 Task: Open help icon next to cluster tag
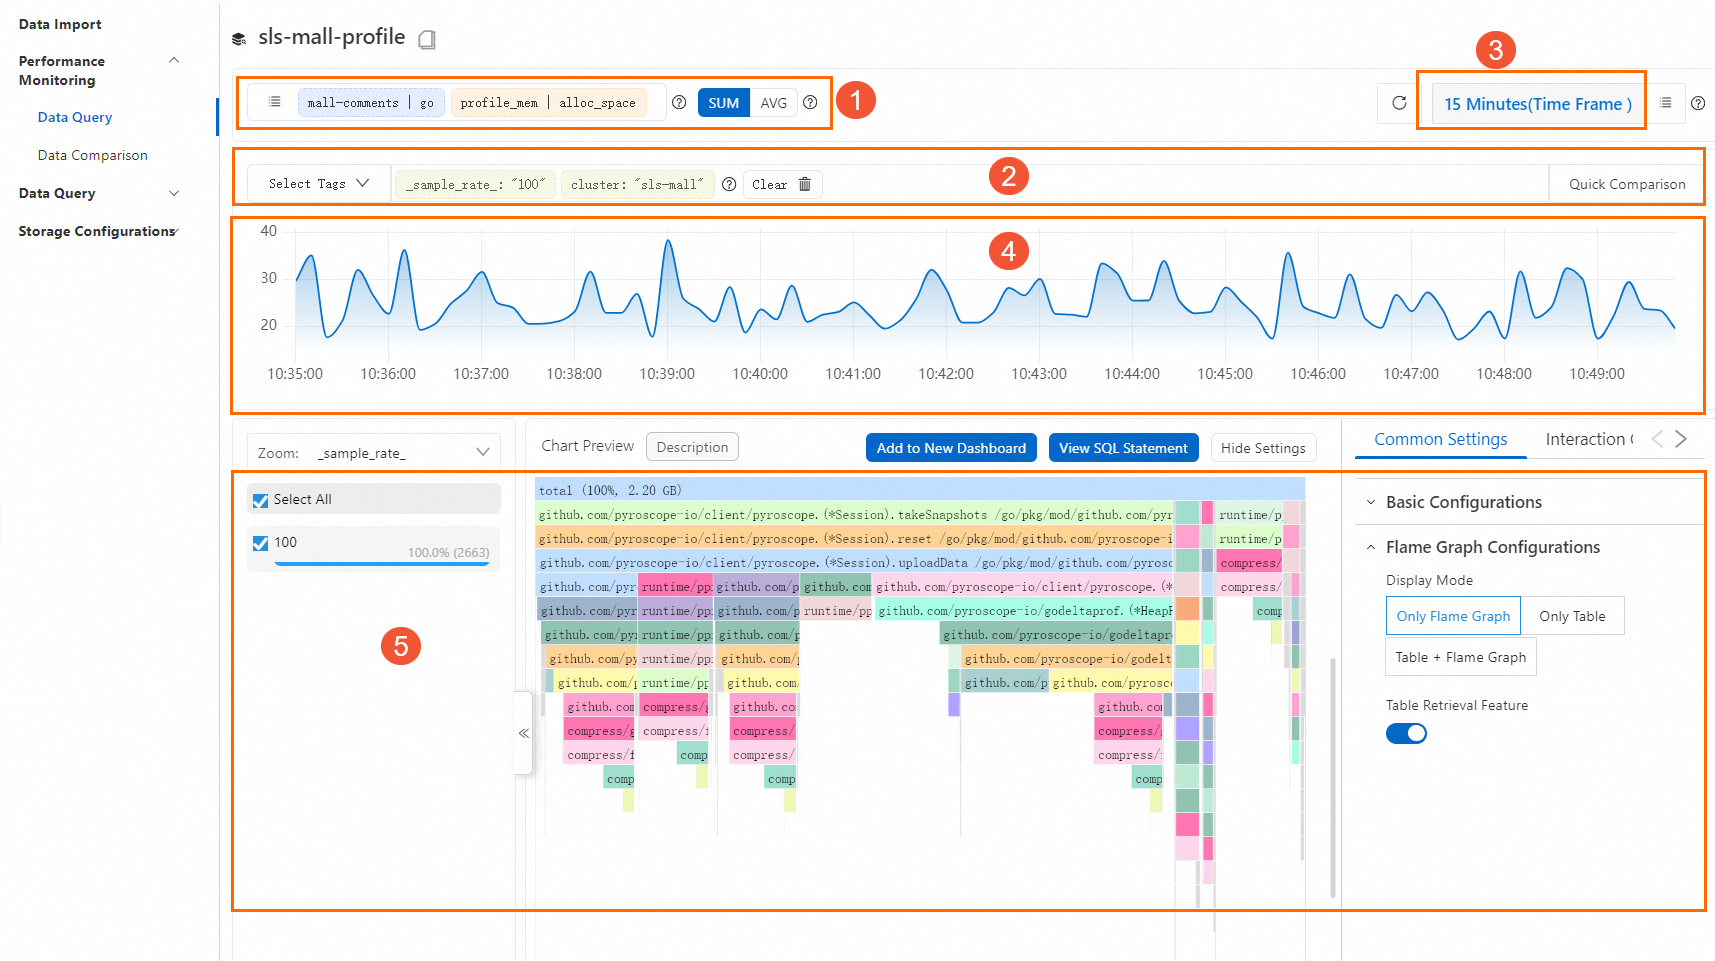click(729, 184)
